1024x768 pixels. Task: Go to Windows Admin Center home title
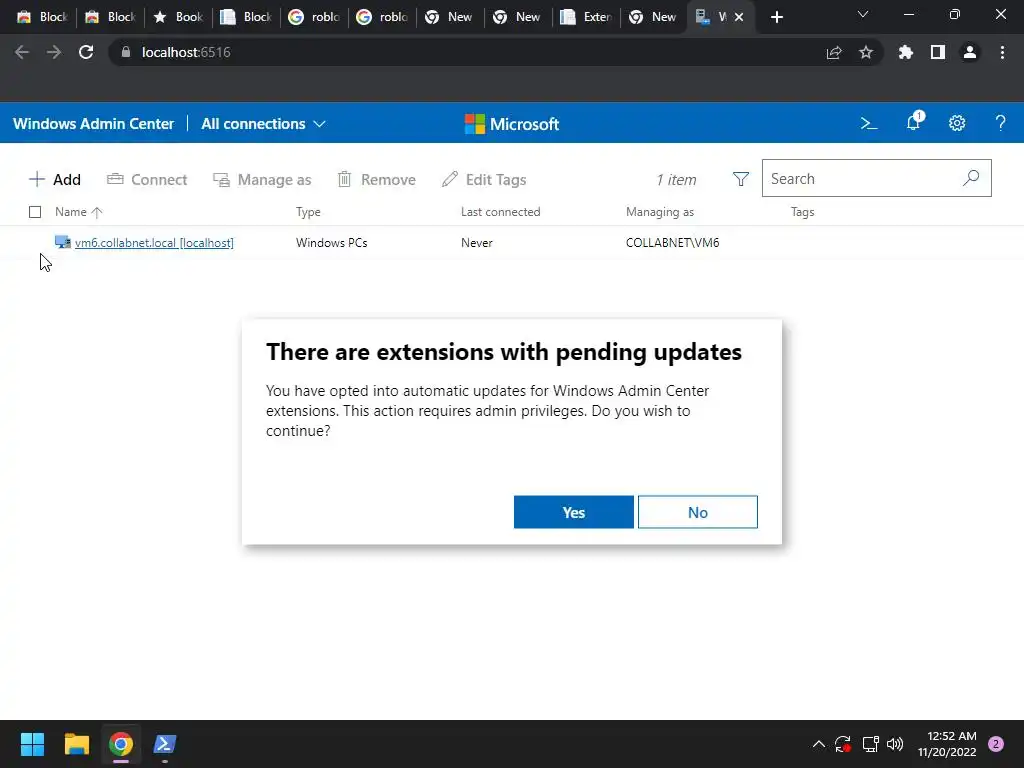(x=93, y=124)
